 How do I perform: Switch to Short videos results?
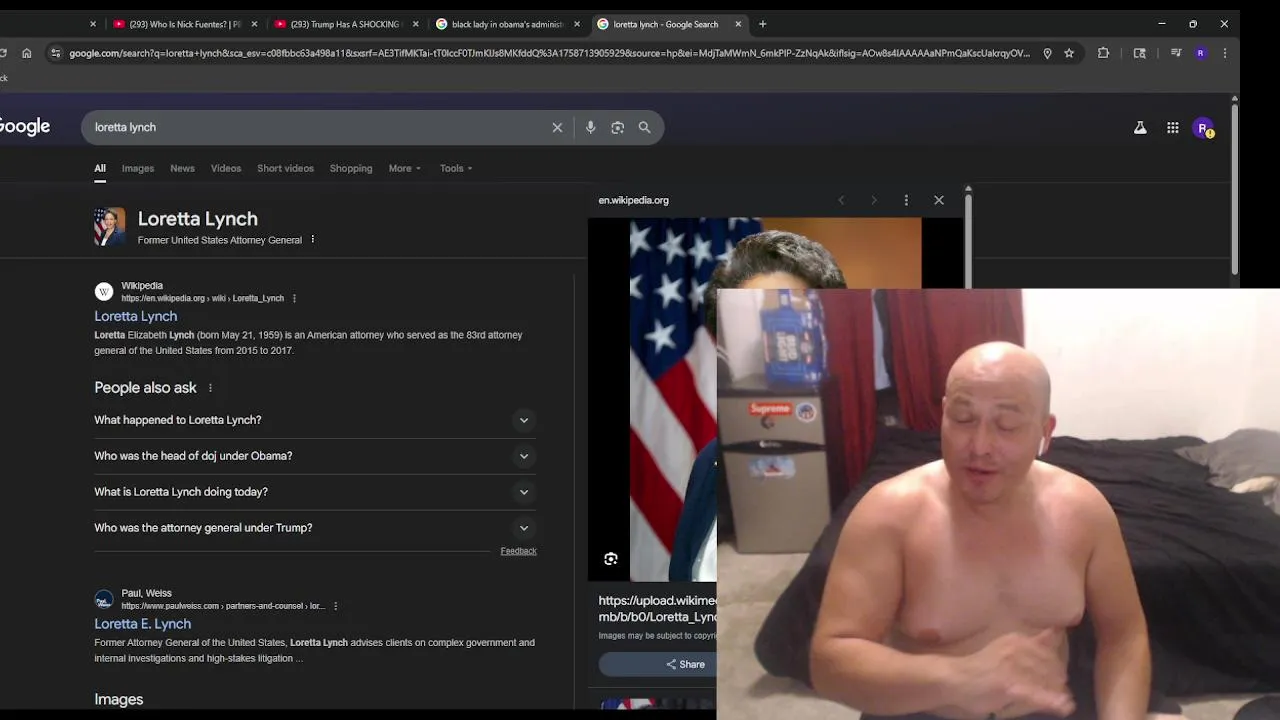click(285, 168)
